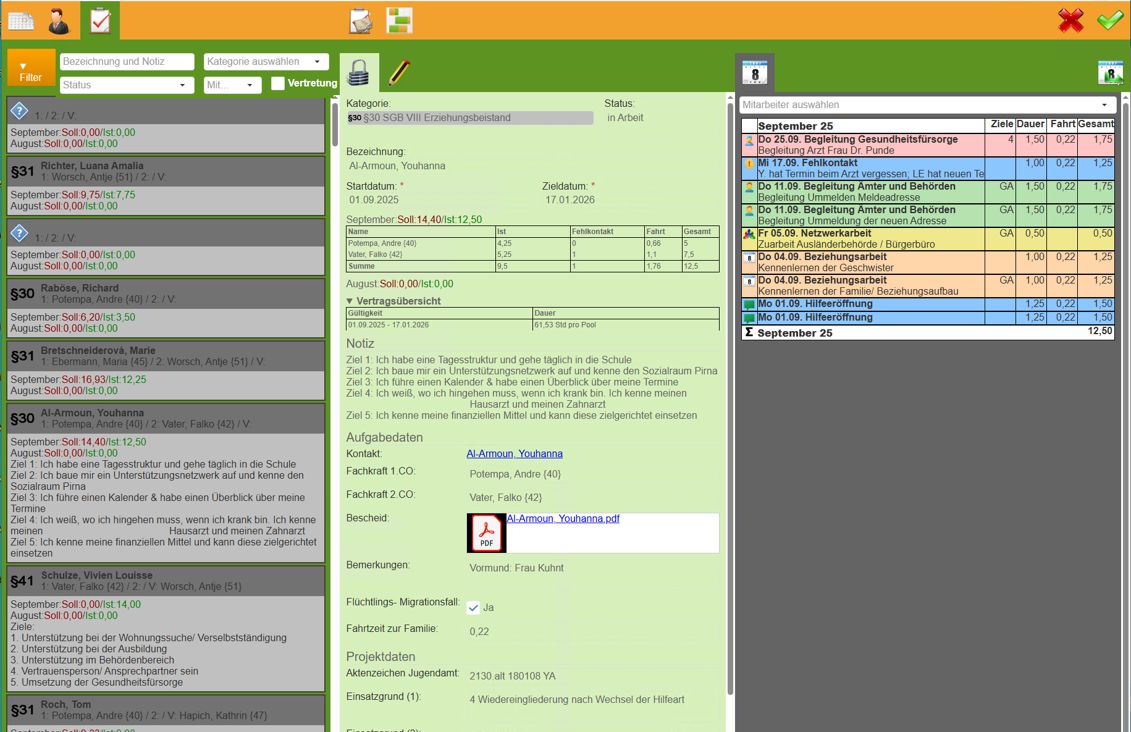Click the green checkmark confirm icon
This screenshot has height=732, width=1131.
click(1110, 19)
